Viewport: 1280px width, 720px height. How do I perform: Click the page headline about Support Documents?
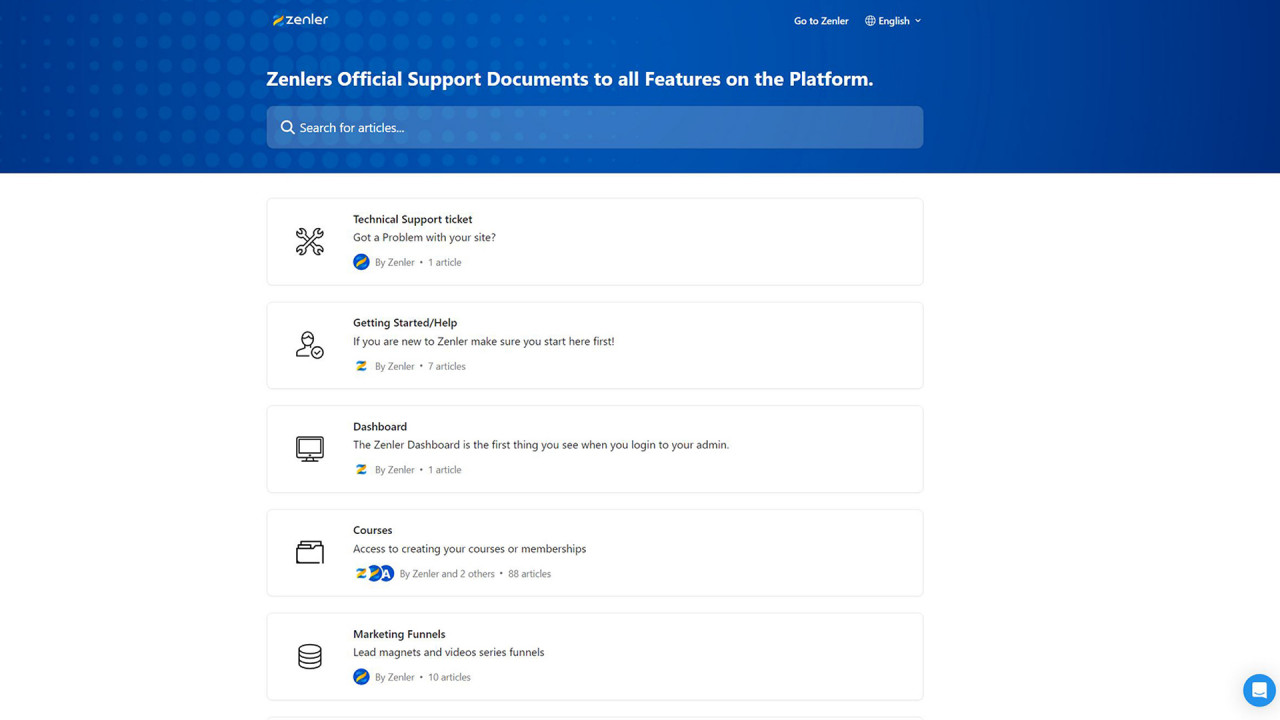tap(570, 79)
